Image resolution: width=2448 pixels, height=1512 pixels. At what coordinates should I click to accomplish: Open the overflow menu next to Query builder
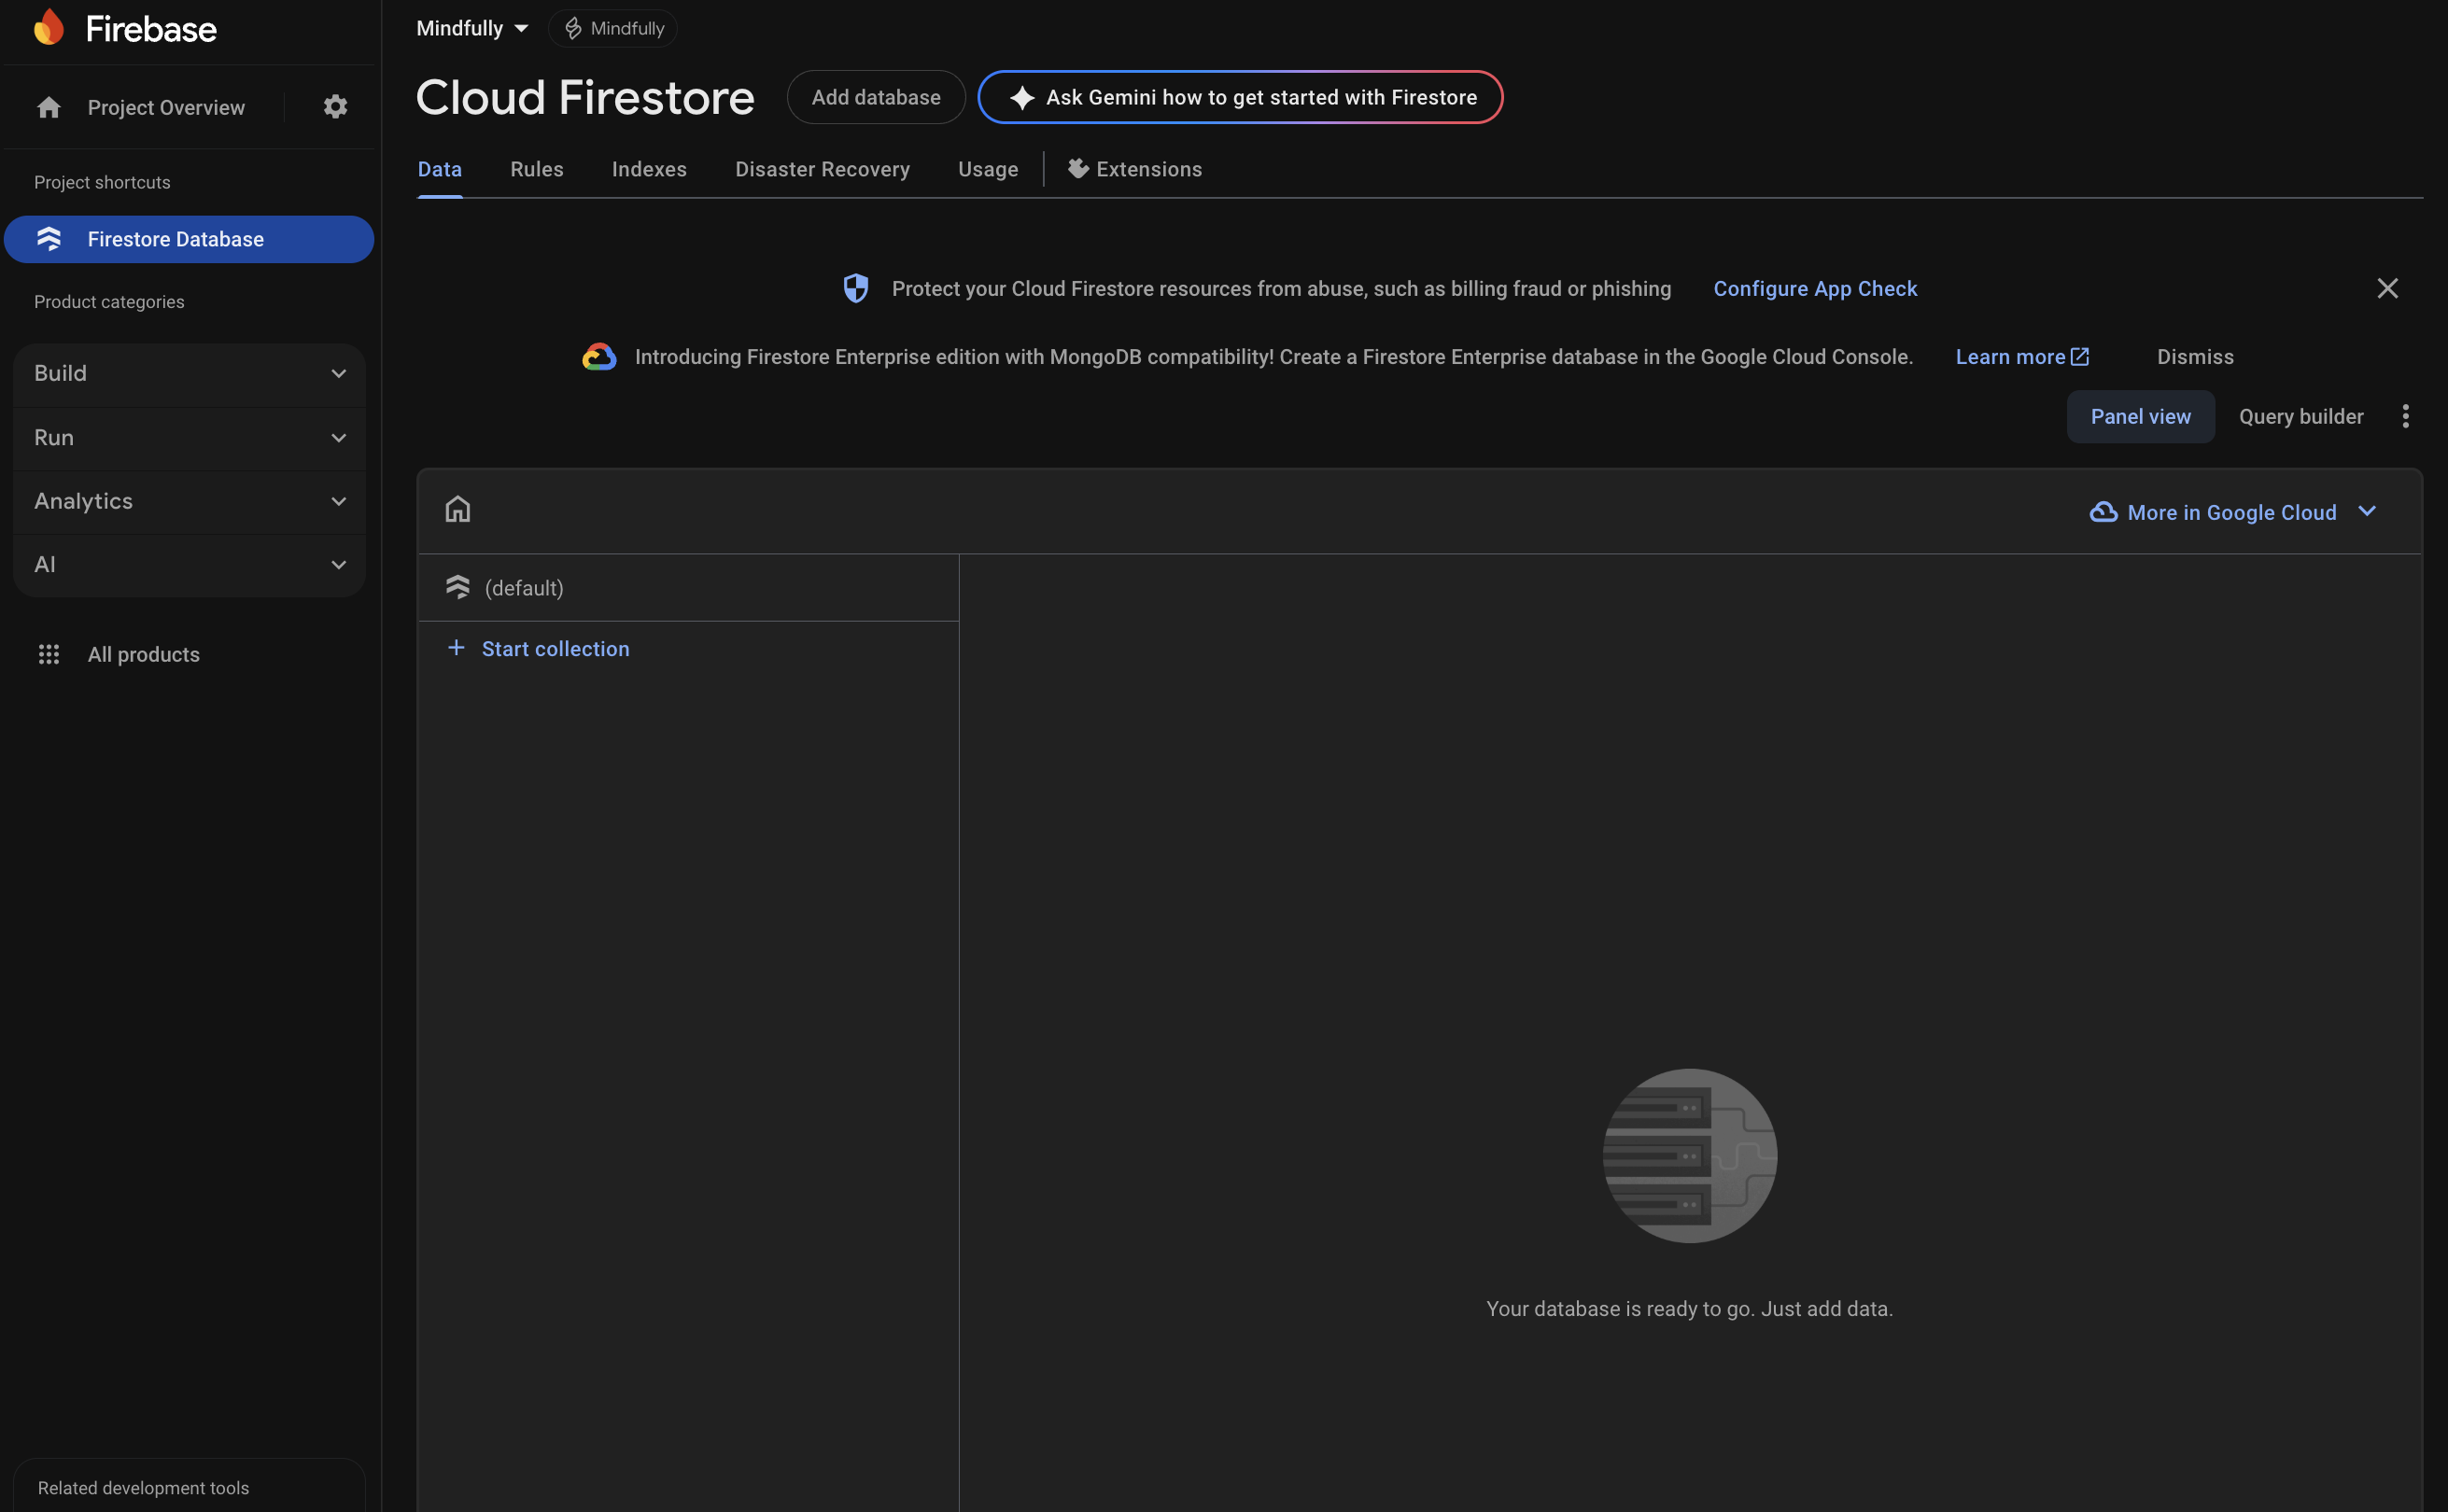pyautogui.click(x=2405, y=416)
